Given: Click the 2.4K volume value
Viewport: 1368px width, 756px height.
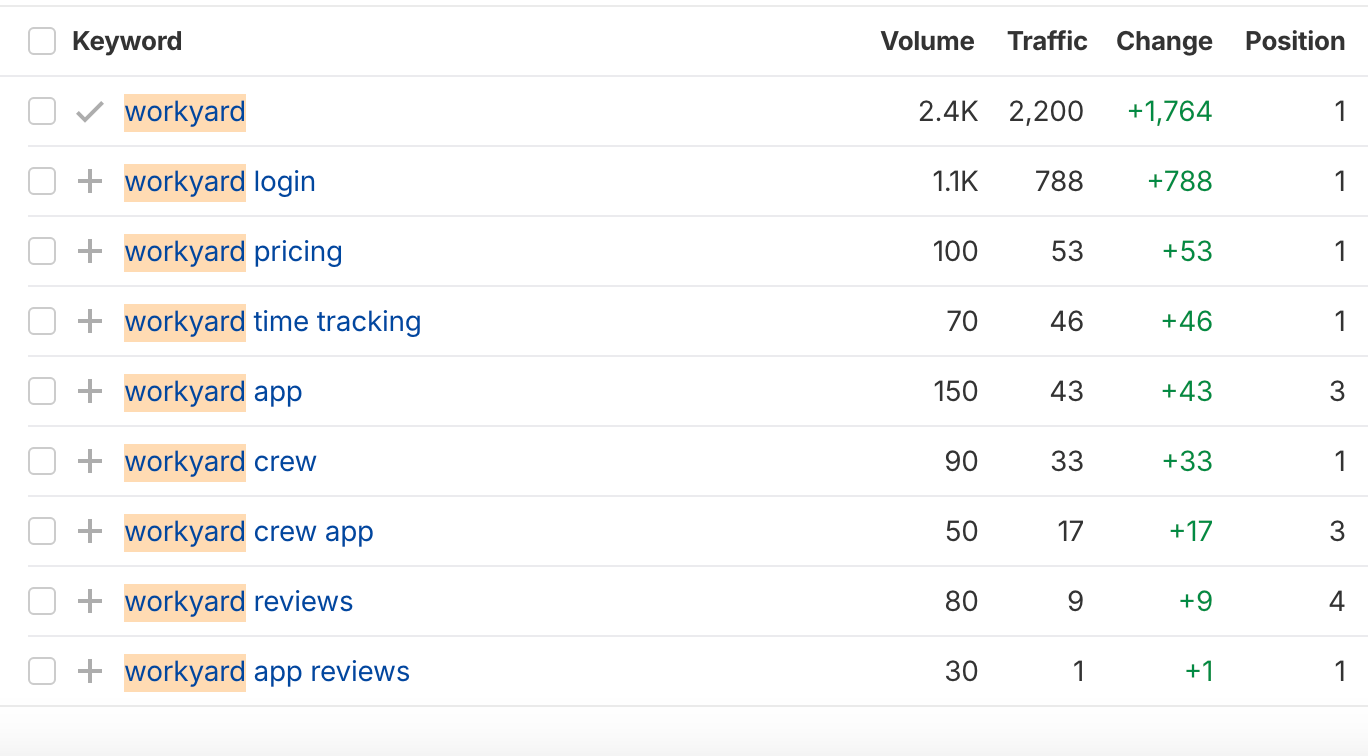Looking at the screenshot, I should click(x=948, y=112).
